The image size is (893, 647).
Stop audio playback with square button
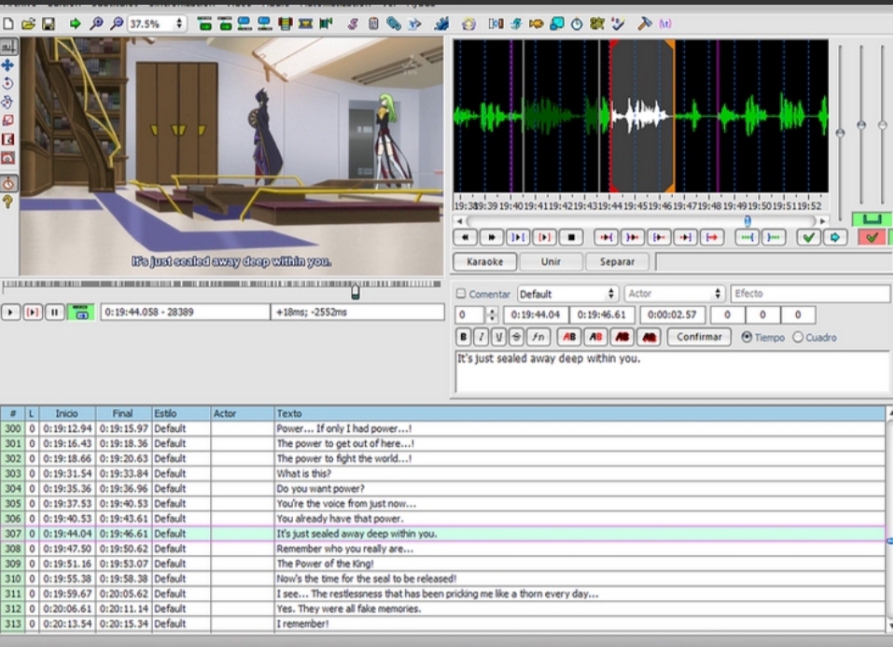pyautogui.click(x=570, y=237)
